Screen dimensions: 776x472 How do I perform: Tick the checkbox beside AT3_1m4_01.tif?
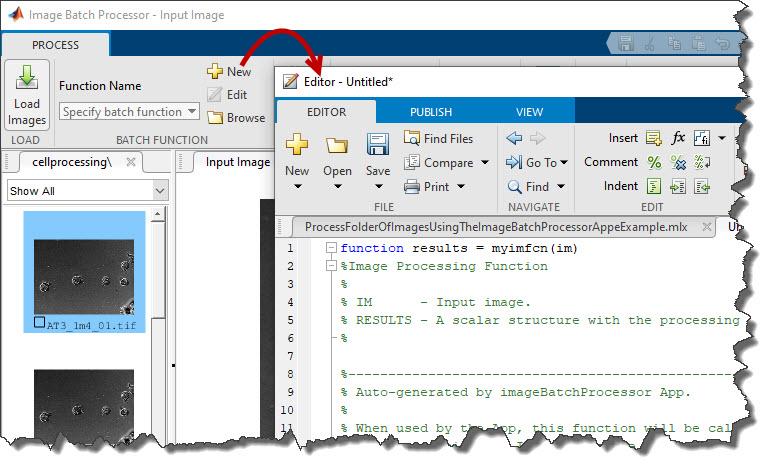coord(40,323)
